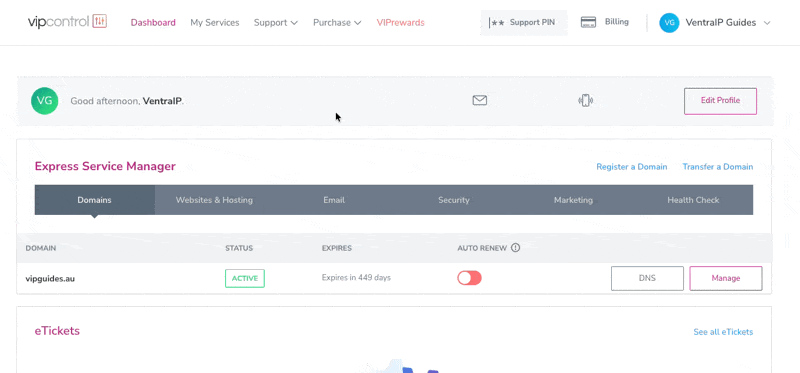Click the mobile phone vibrate icon
The image size is (800, 373).
click(x=585, y=101)
